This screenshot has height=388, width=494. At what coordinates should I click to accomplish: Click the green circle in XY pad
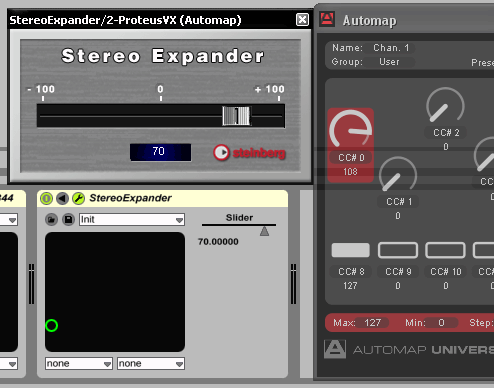(x=52, y=325)
